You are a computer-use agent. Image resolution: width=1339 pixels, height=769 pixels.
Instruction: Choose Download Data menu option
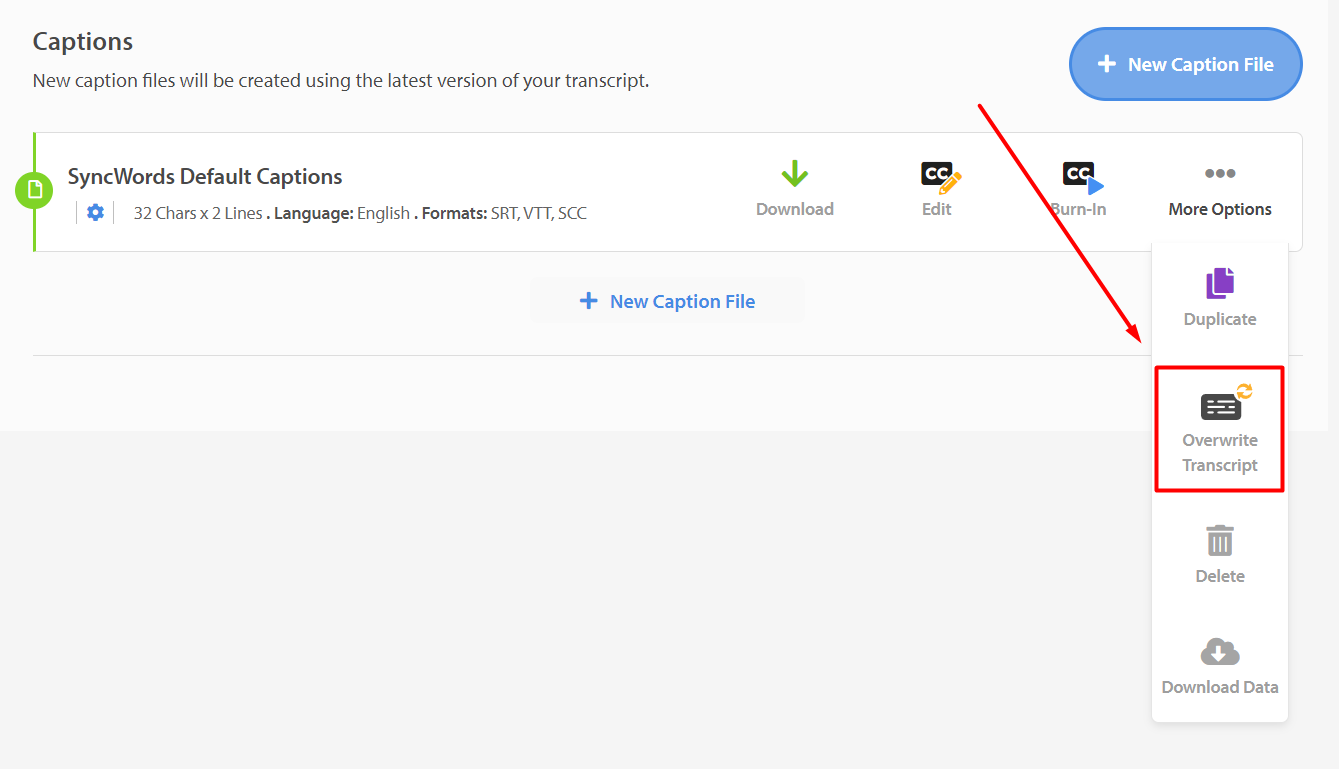point(1220,666)
